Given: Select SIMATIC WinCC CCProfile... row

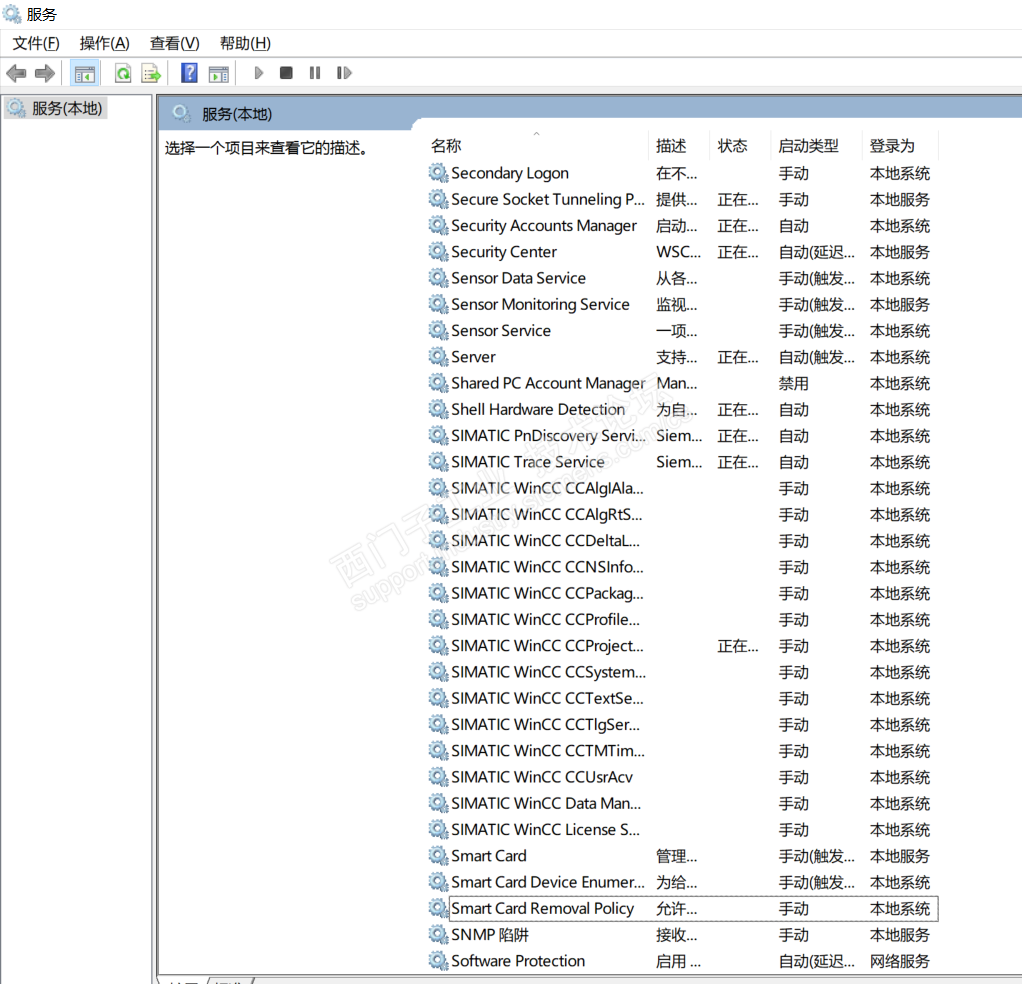Looking at the screenshot, I should (682, 619).
